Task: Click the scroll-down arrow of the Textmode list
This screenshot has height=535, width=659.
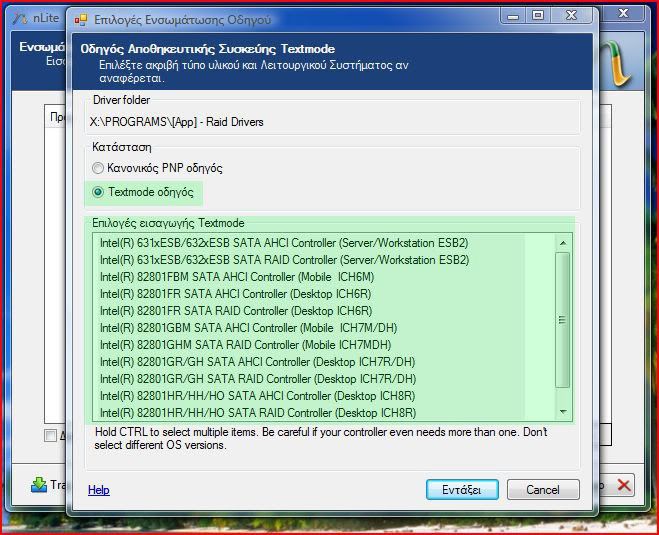Action: pyautogui.click(x=562, y=411)
